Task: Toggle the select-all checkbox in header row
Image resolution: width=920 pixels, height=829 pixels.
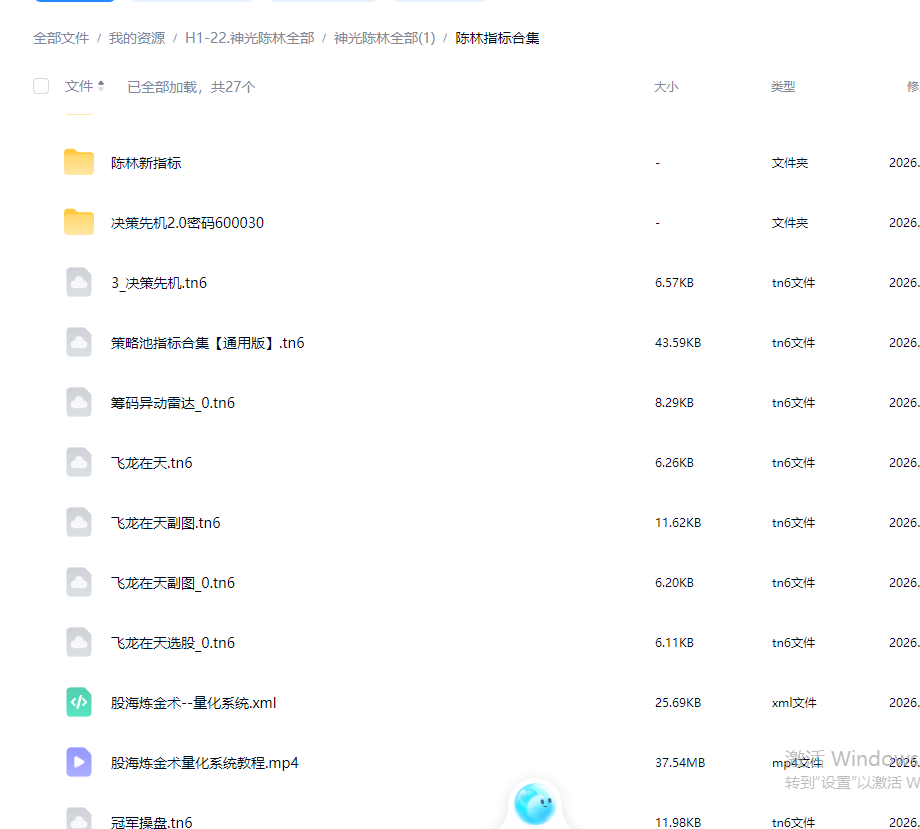Action: click(40, 86)
